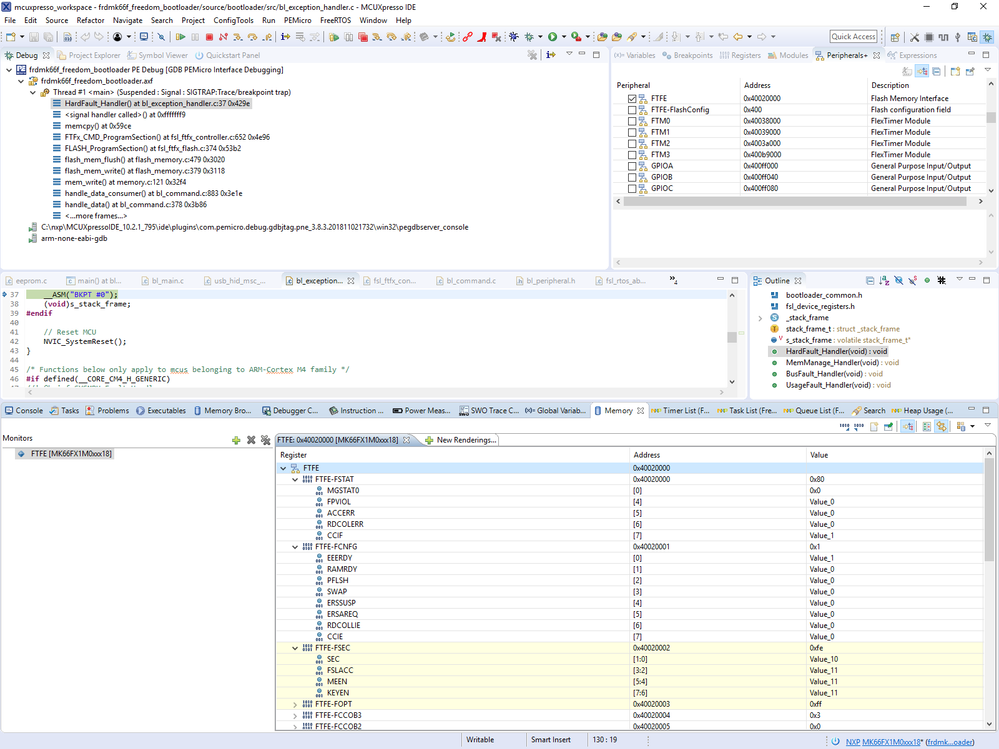Check the FTM0 peripheral checkbox
The image size is (999, 749).
point(632,121)
